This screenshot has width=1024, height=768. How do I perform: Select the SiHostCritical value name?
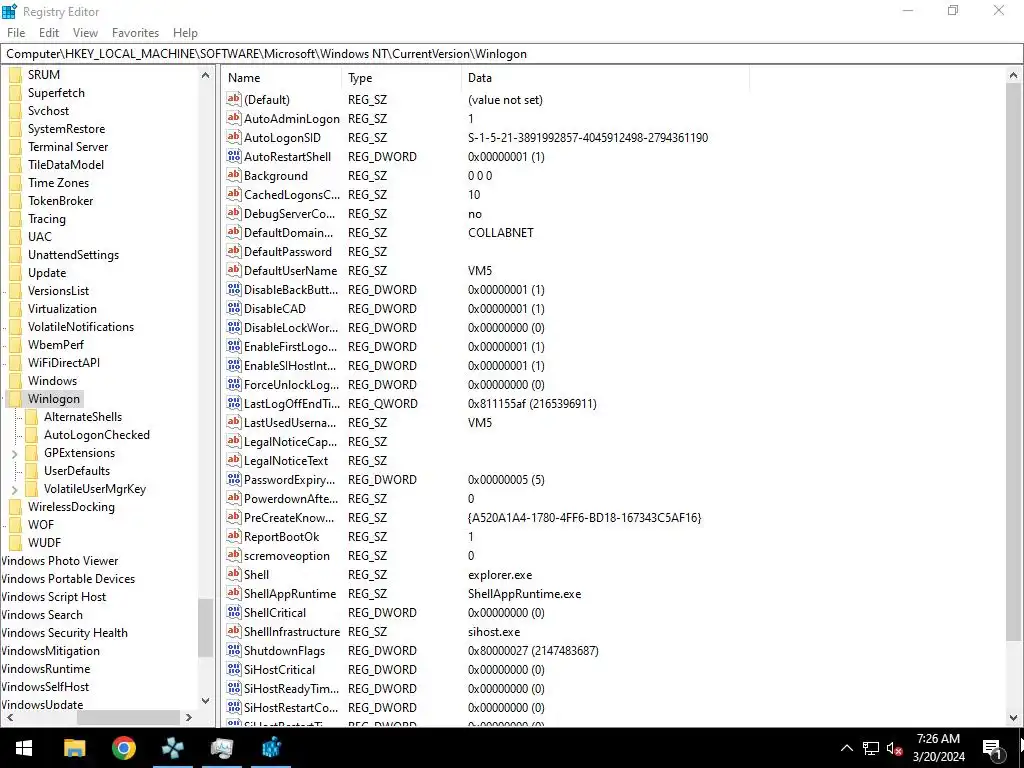(x=280, y=669)
